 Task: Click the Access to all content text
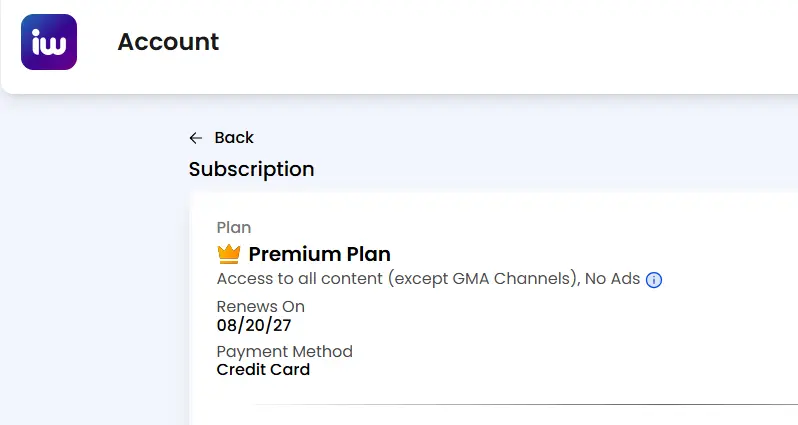pyautogui.click(x=300, y=279)
